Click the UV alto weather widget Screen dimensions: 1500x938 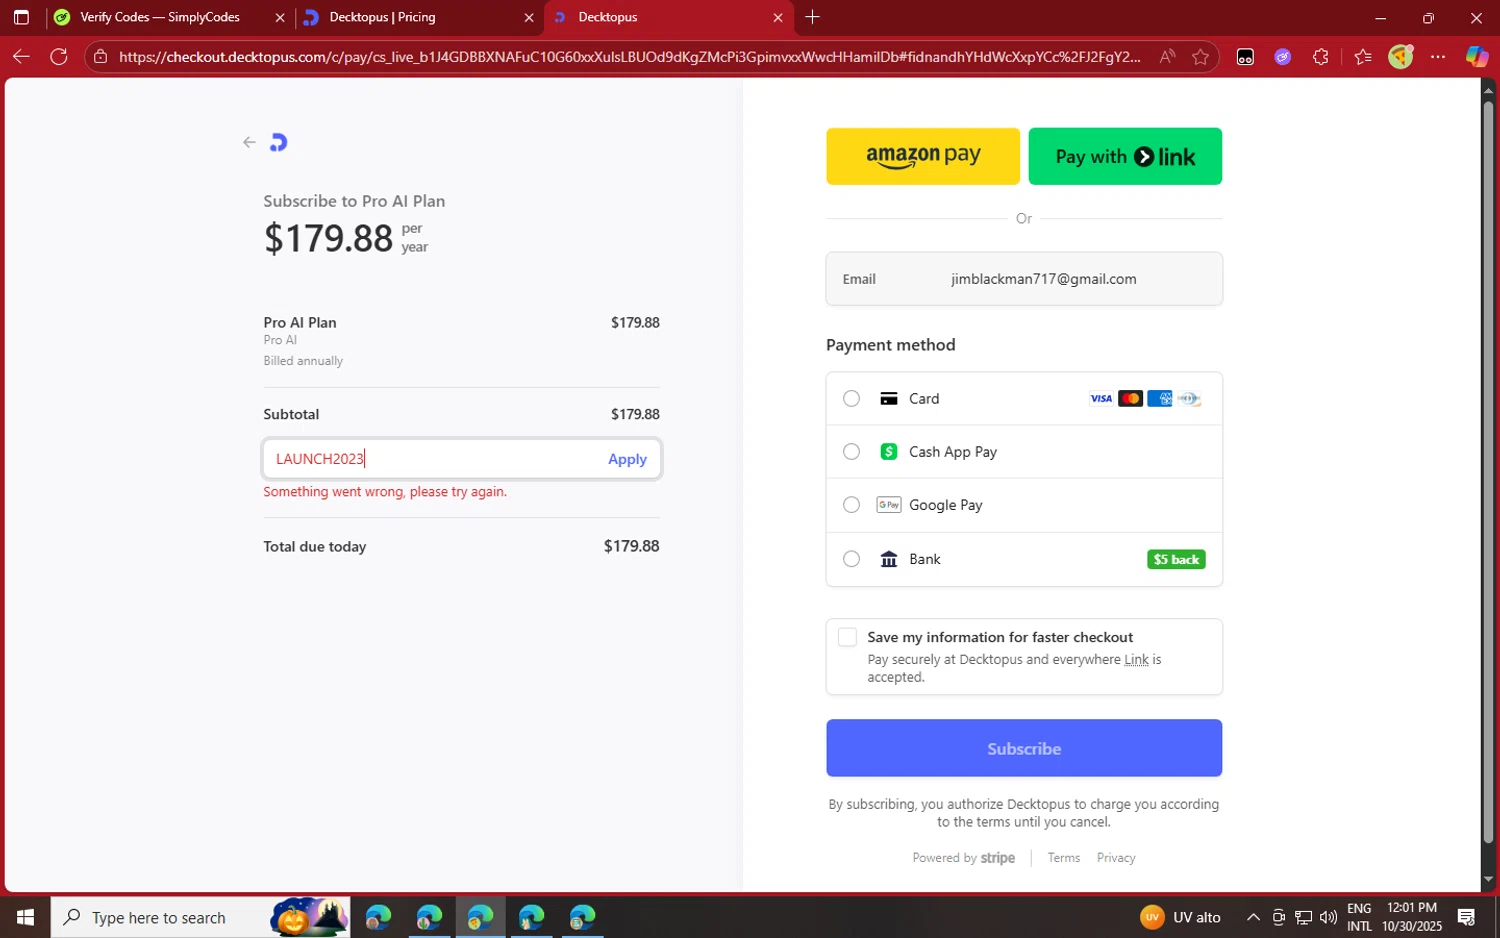tap(1181, 917)
